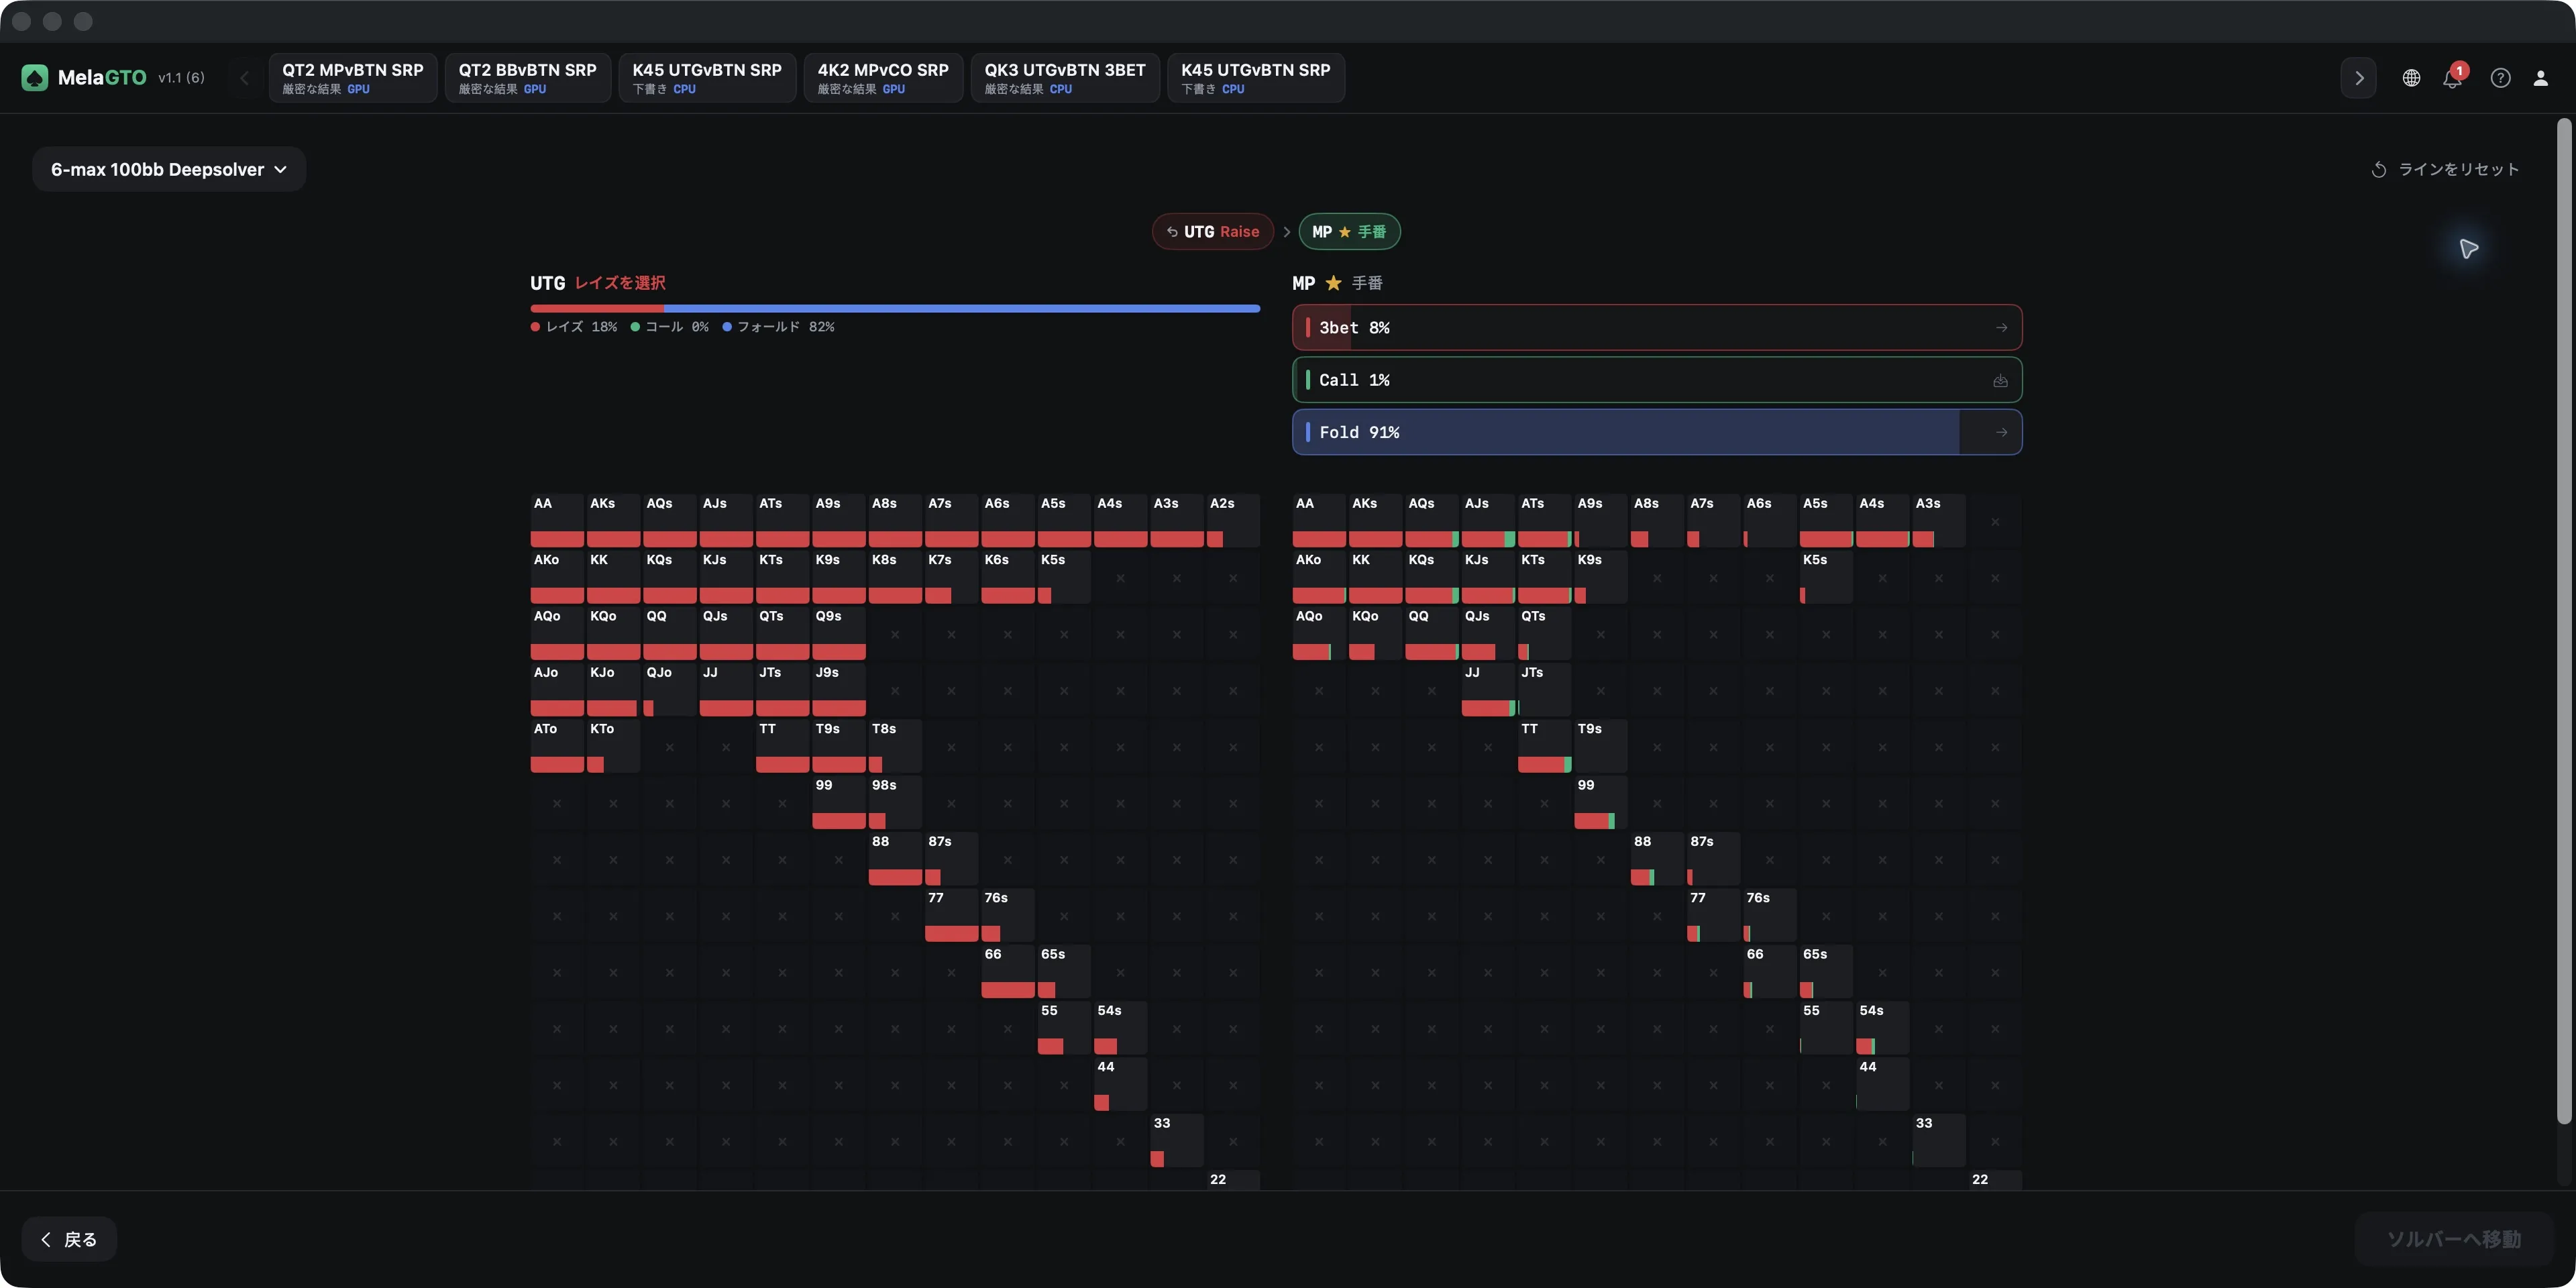2576x1288 pixels.
Task: Switch to QT2 MPvBTN SRP tab
Action: tap(353, 78)
